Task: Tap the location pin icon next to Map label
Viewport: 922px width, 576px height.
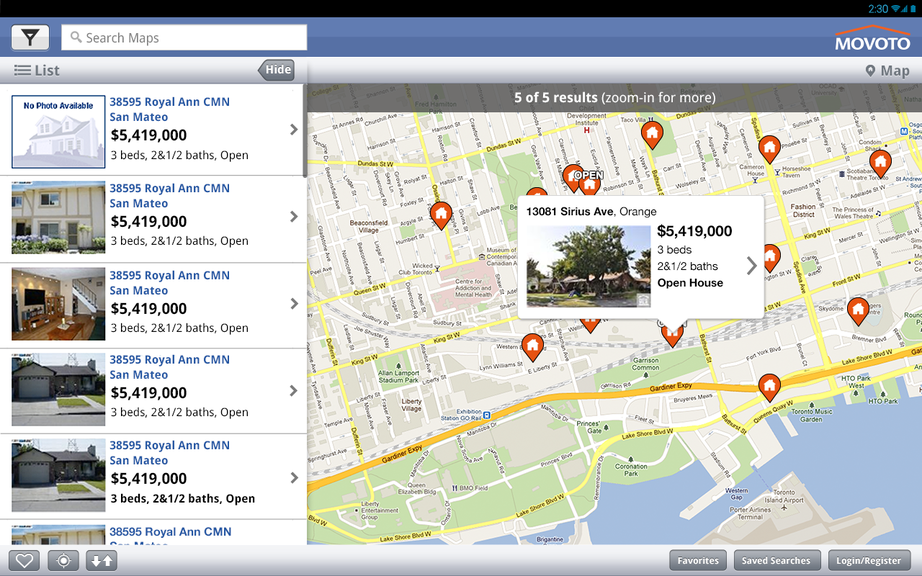Action: 869,70
